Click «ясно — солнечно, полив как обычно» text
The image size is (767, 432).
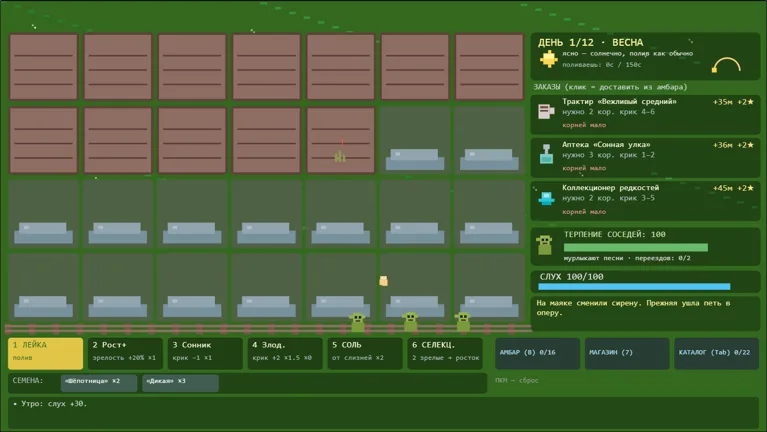[x=628, y=53]
